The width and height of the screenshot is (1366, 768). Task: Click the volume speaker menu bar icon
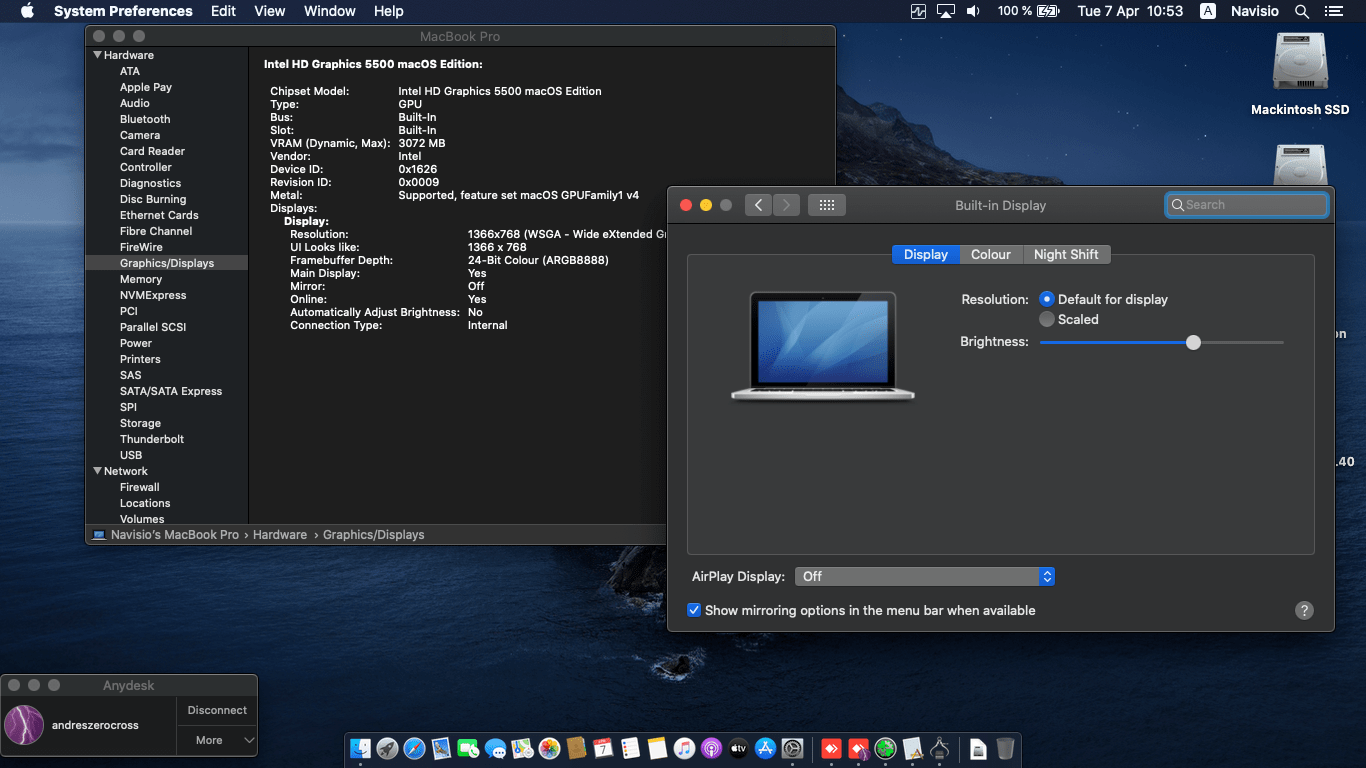tap(973, 11)
